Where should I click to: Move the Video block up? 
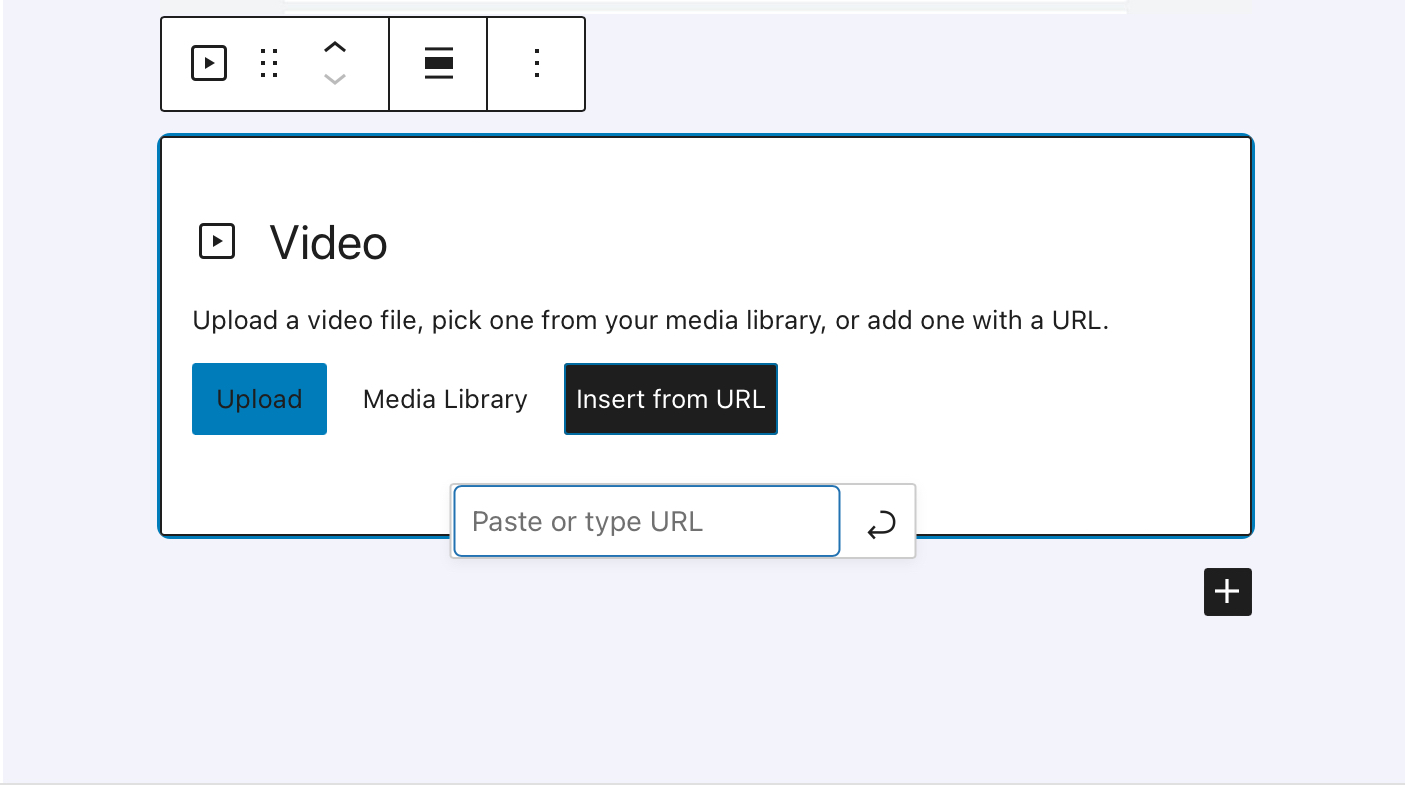point(335,47)
